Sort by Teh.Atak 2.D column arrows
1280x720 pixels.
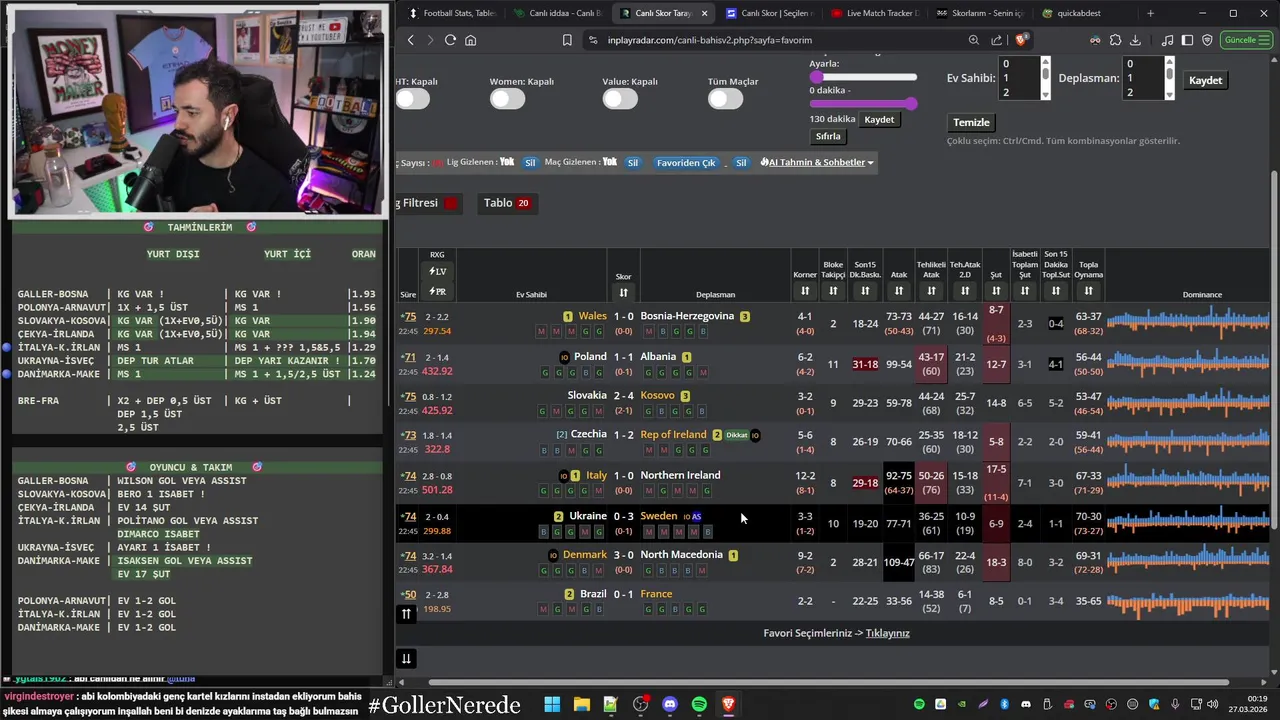click(965, 291)
